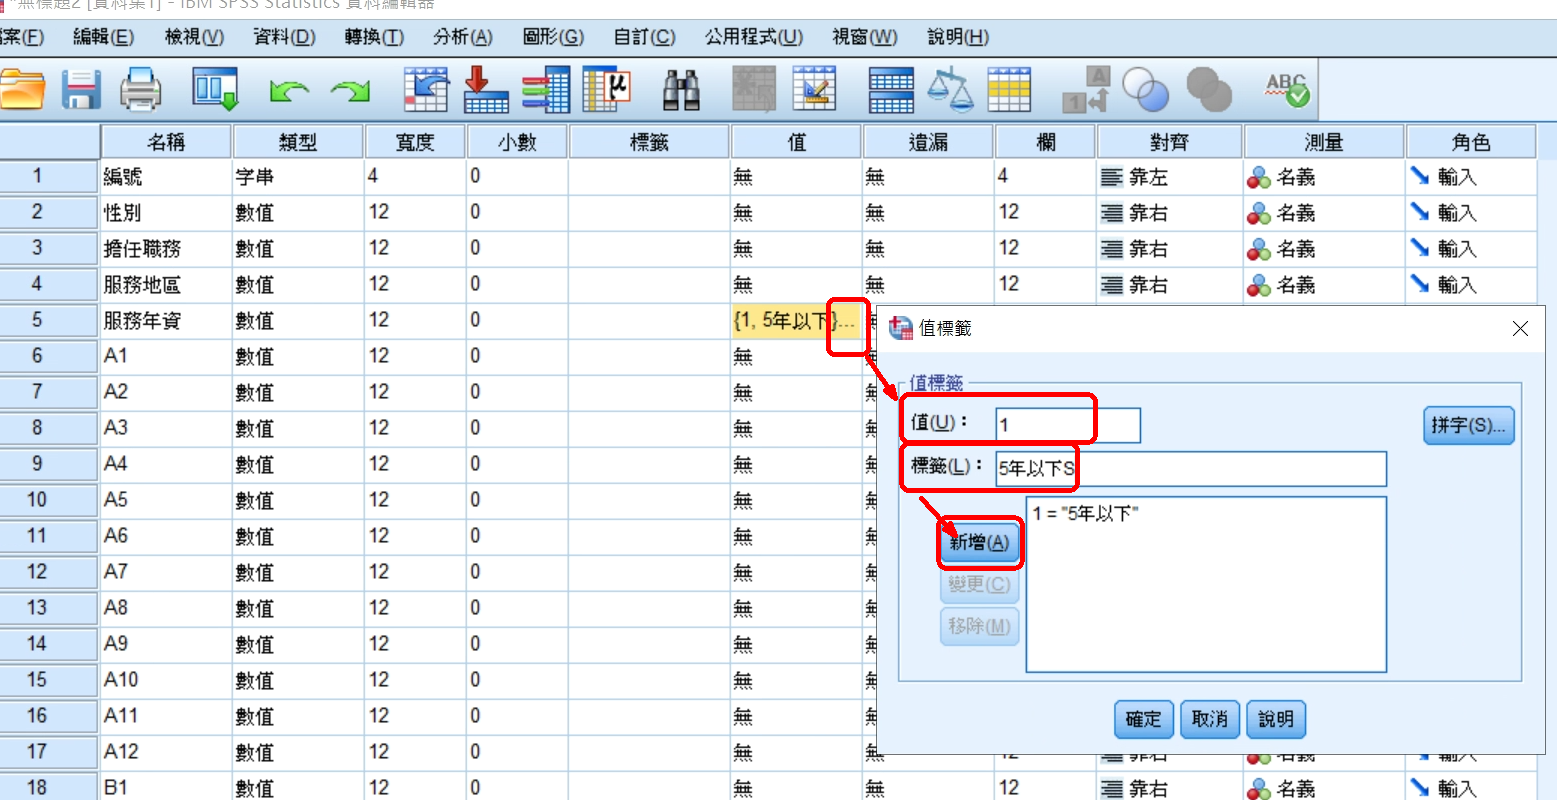This screenshot has height=800, width=1557.
Task: Select the 1 = "5年以下" list entry
Action: (x=1086, y=513)
